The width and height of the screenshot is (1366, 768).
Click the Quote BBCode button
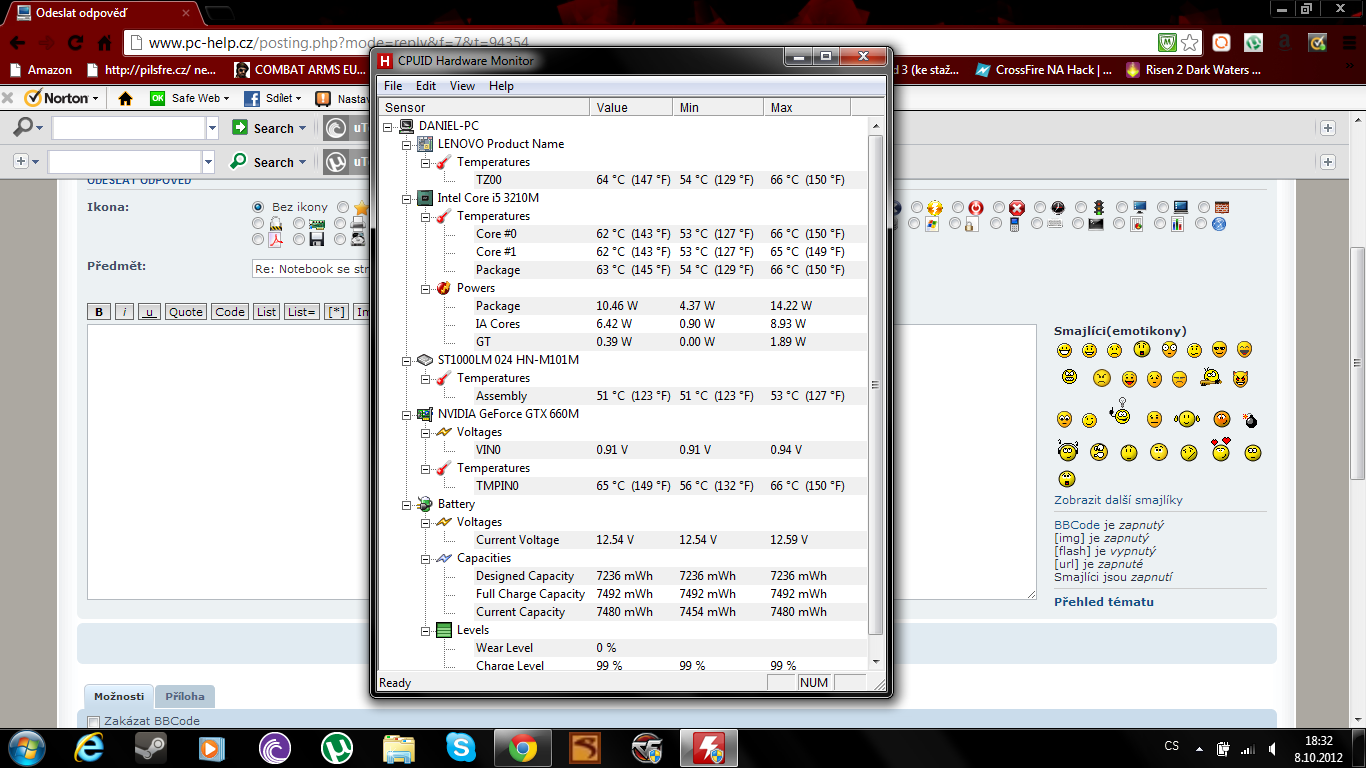tap(186, 312)
